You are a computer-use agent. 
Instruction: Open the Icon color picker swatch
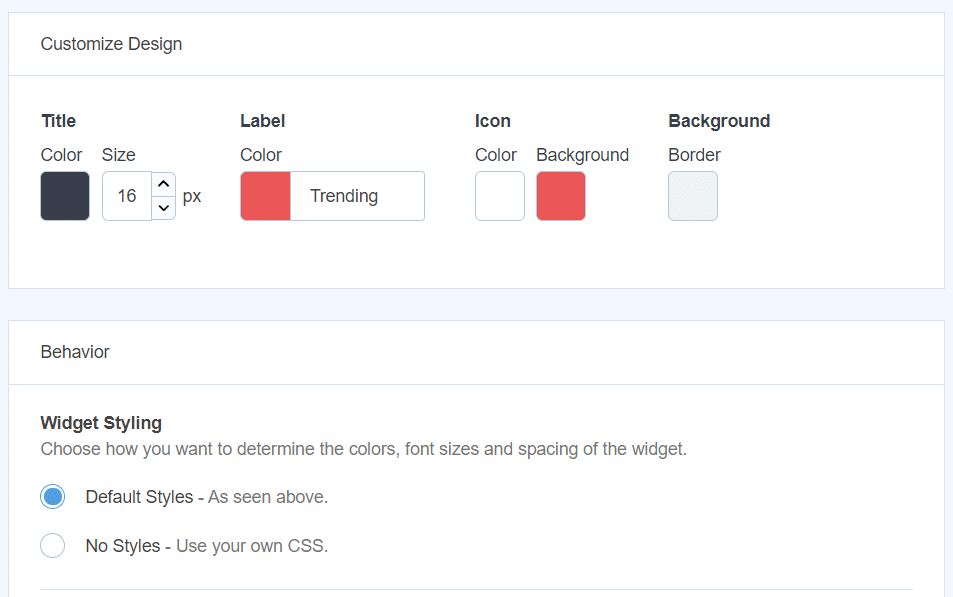(499, 195)
